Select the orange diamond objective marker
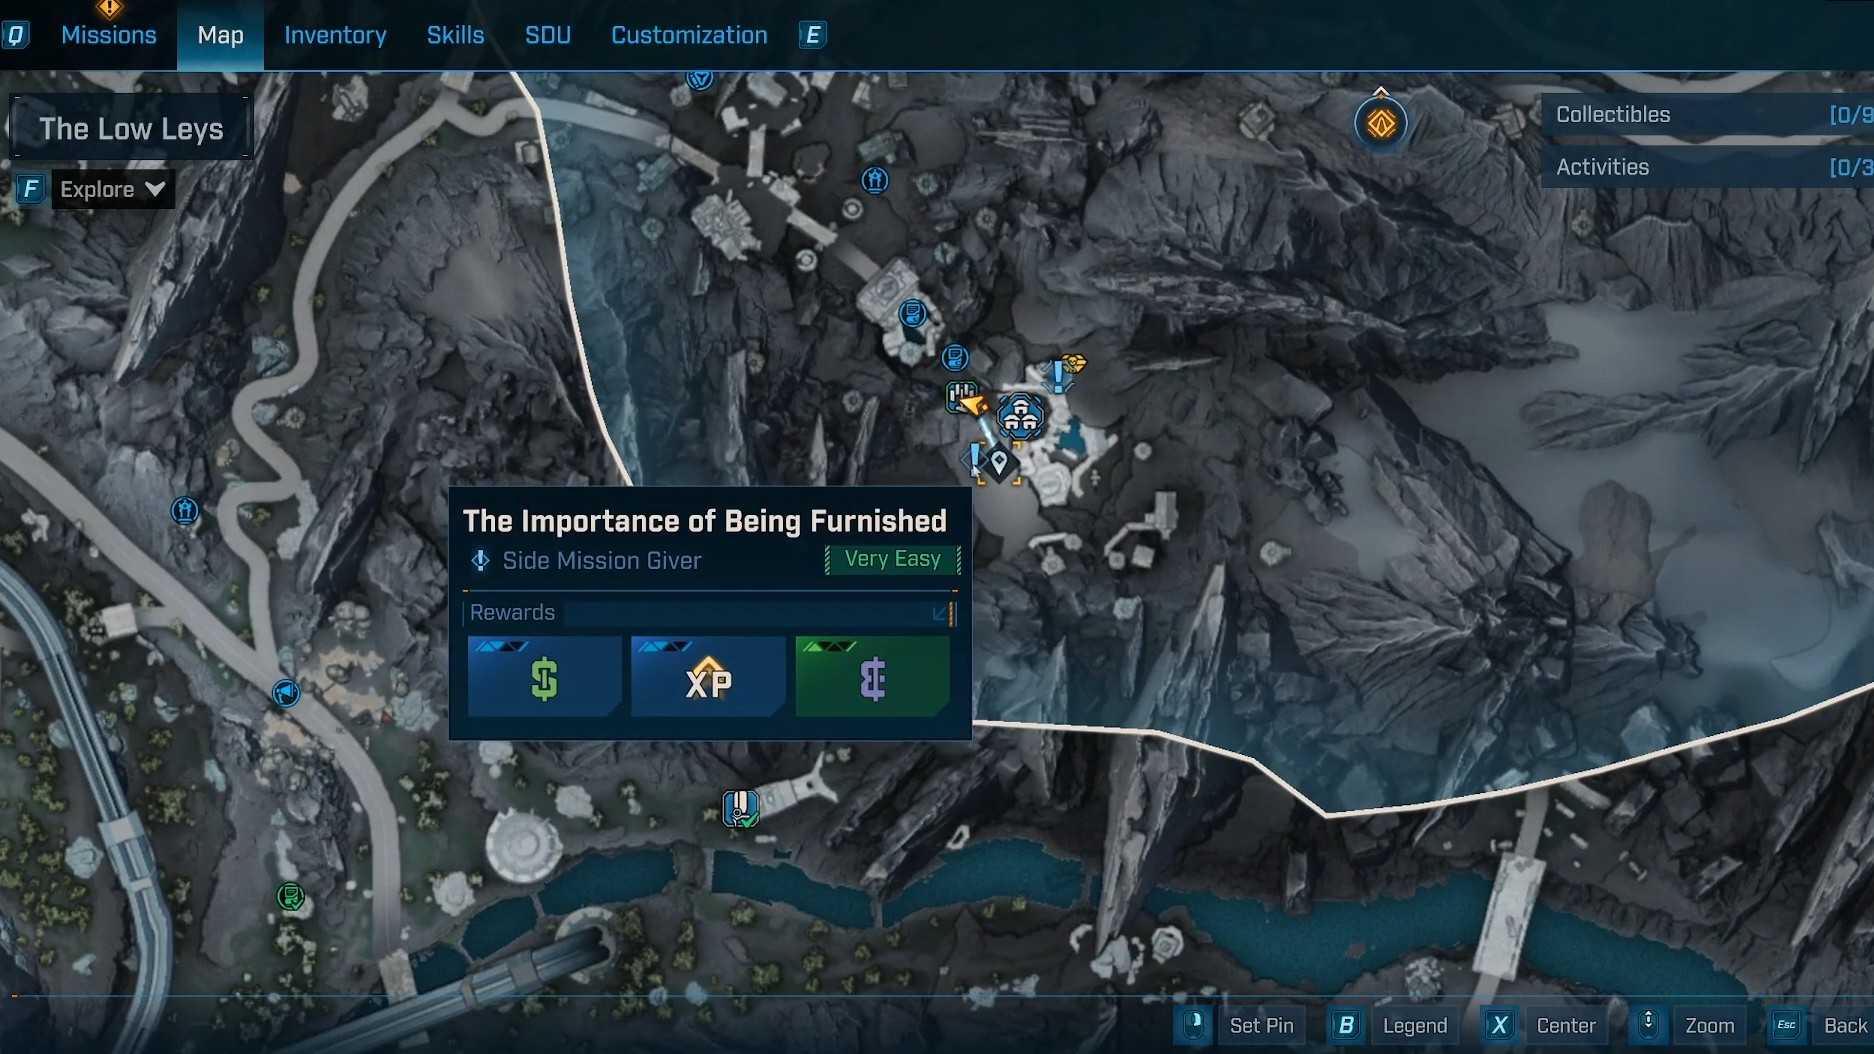The height and width of the screenshot is (1054, 1874). click(1381, 124)
